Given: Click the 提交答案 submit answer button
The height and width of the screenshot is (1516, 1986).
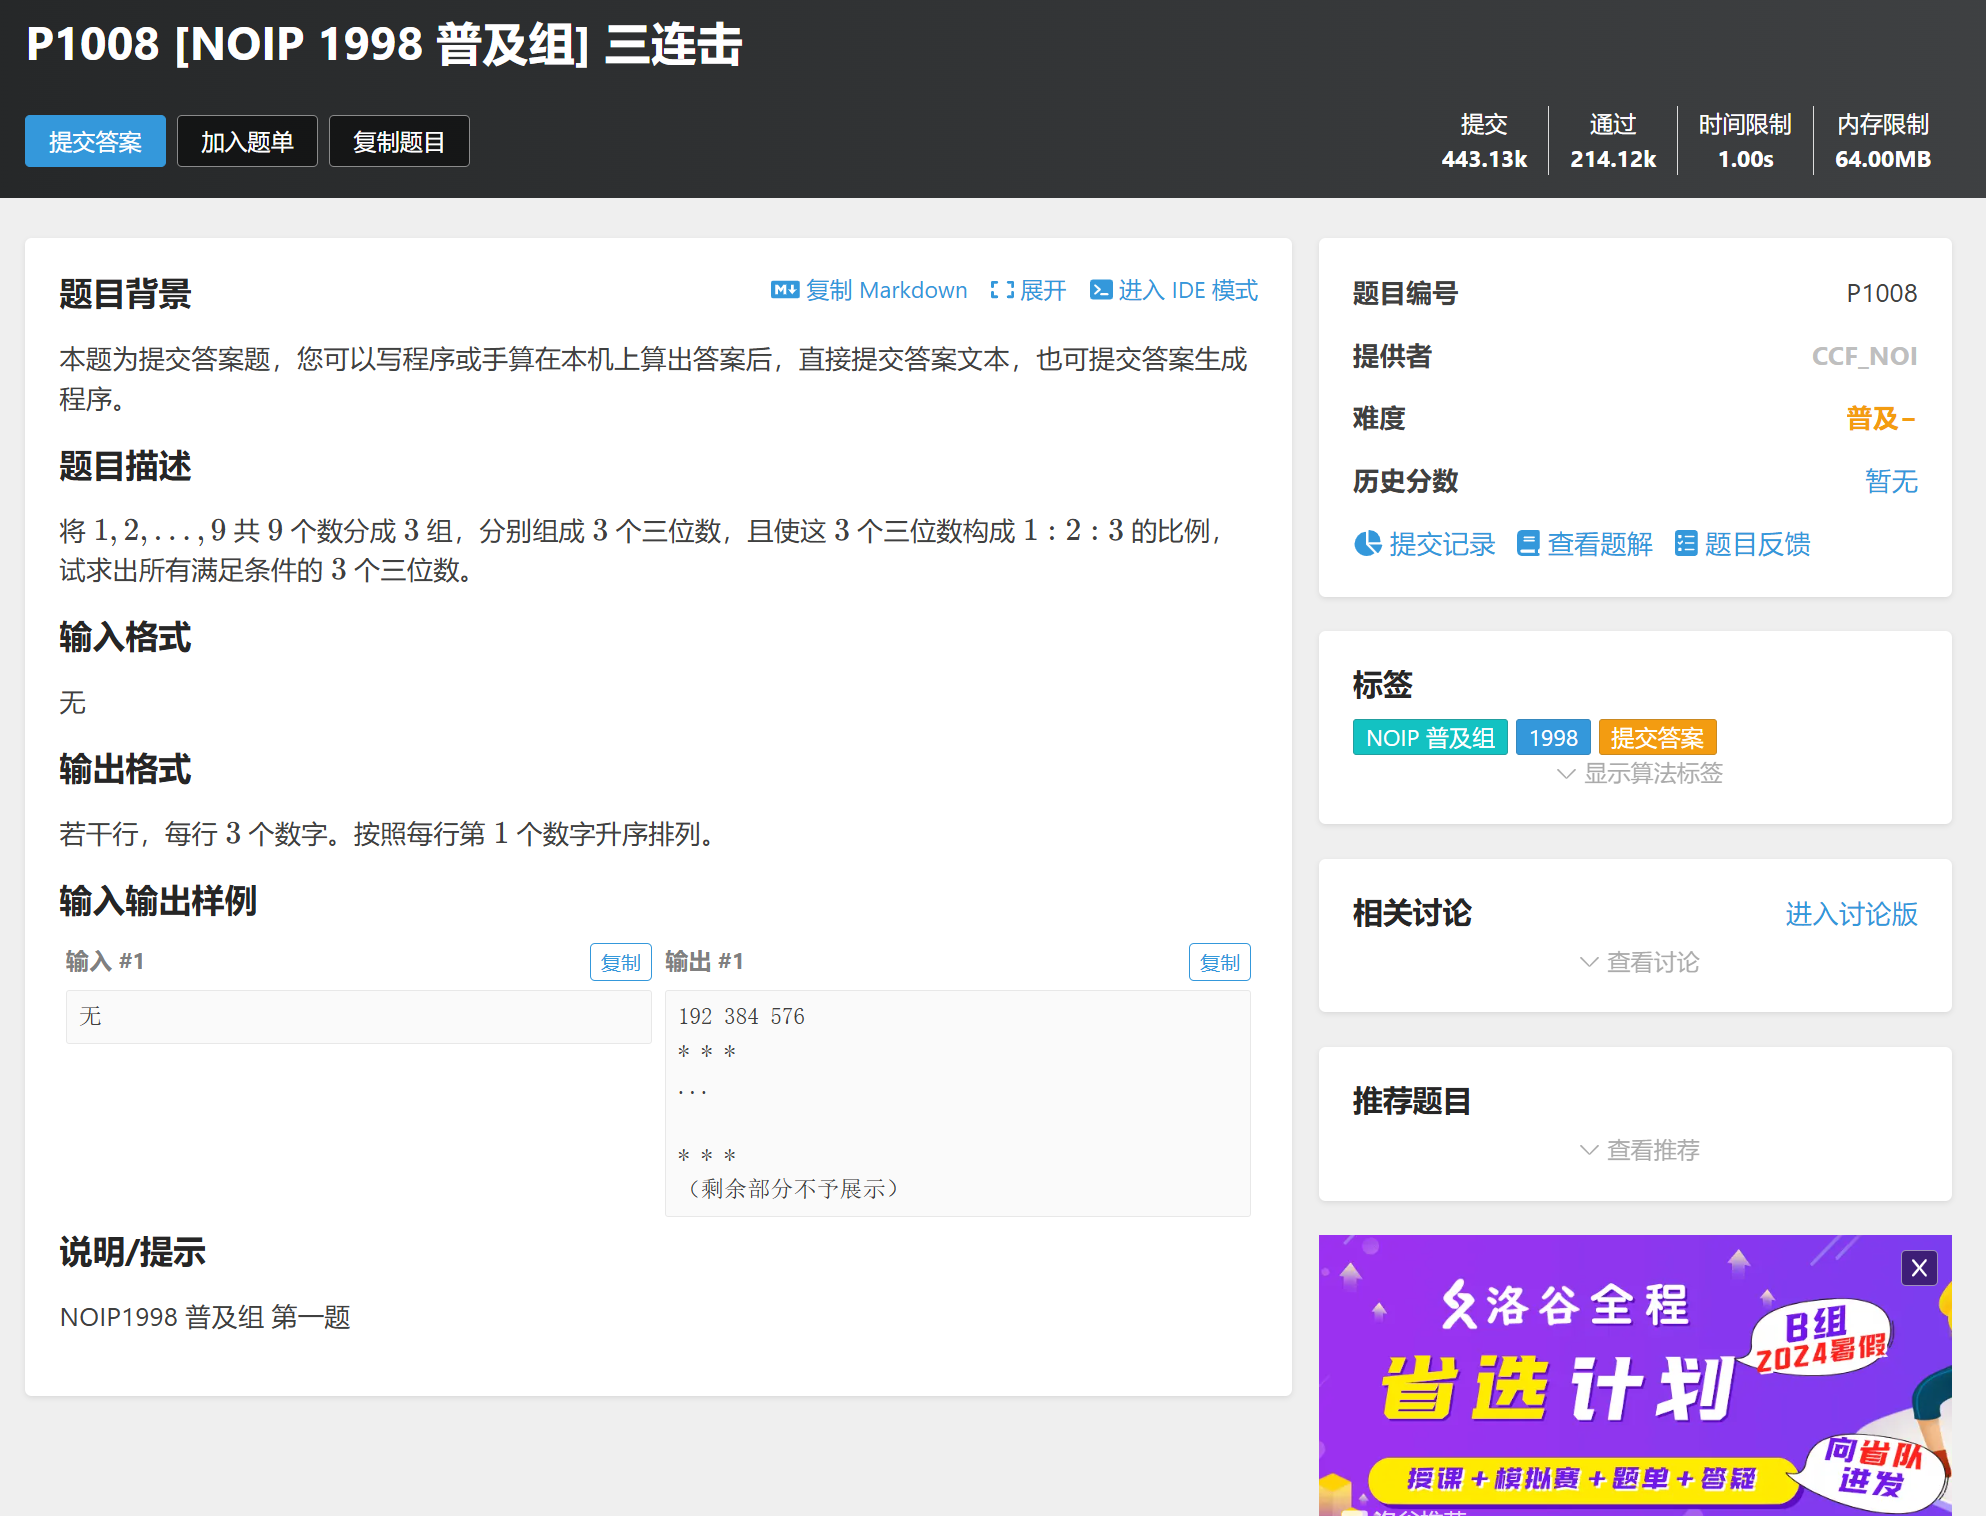Looking at the screenshot, I should point(95,142).
